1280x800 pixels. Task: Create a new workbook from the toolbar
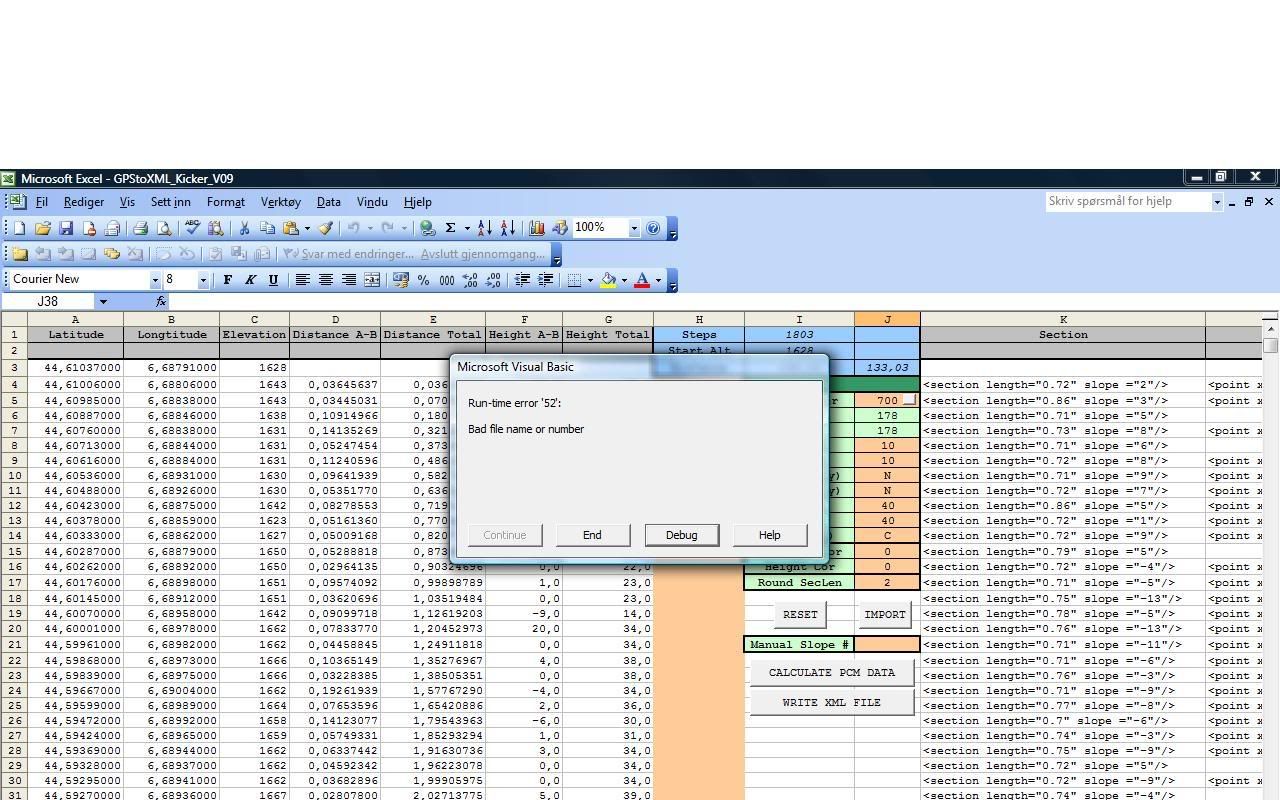pyautogui.click(x=19, y=228)
